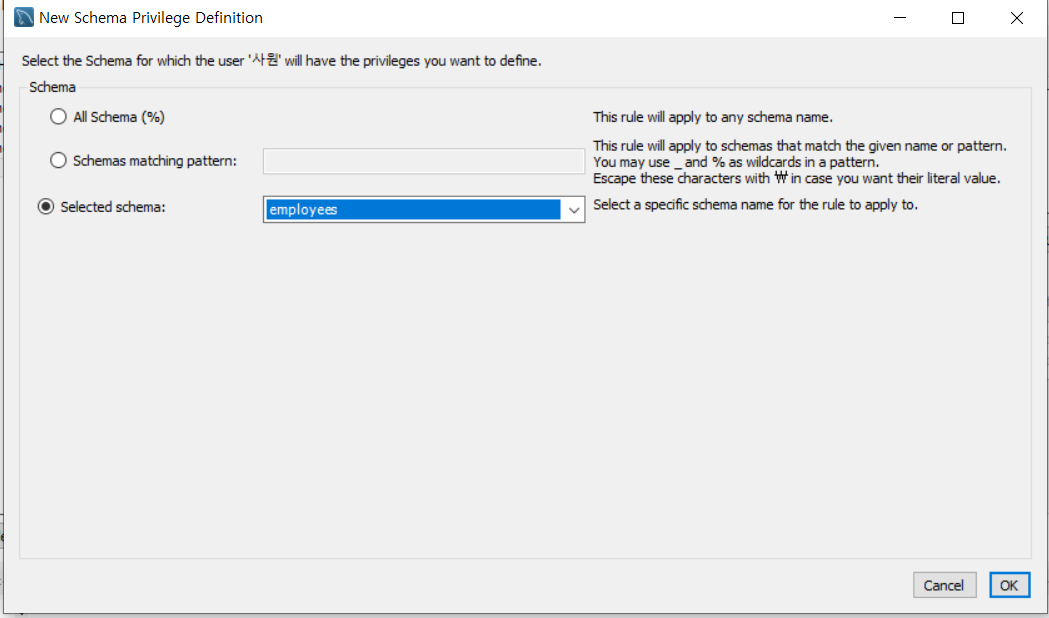Click the 'Escape these characters' hint text

796,179
